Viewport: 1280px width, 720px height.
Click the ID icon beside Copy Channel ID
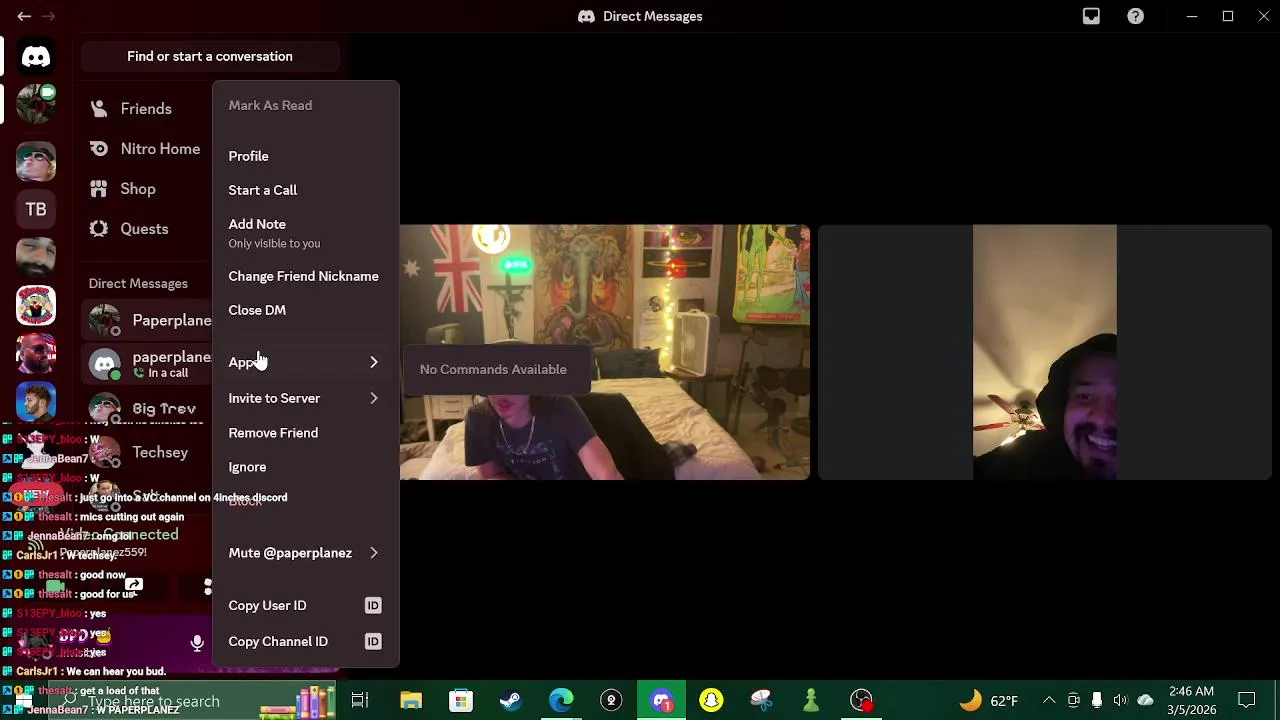[373, 641]
